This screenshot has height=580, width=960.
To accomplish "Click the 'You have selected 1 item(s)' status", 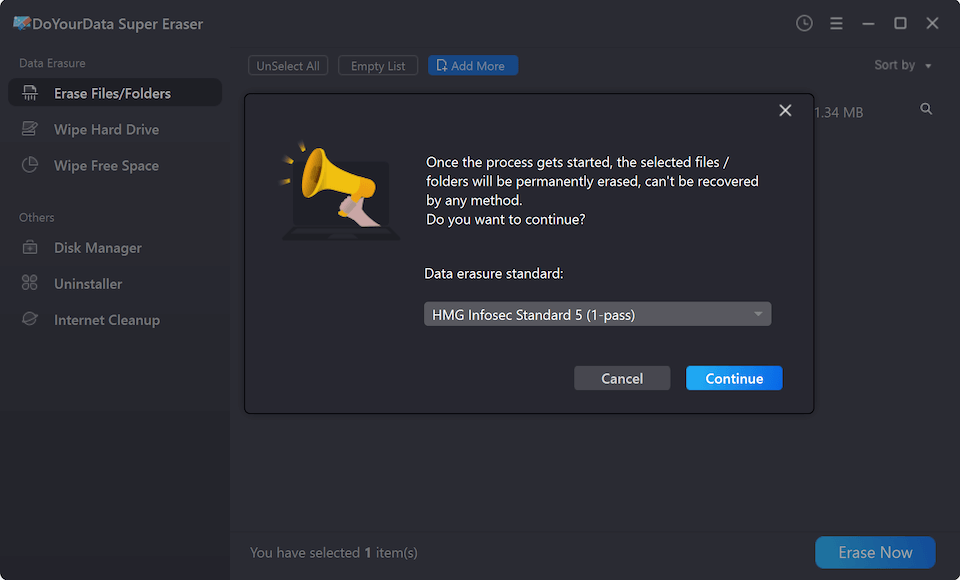I will click(x=334, y=552).
